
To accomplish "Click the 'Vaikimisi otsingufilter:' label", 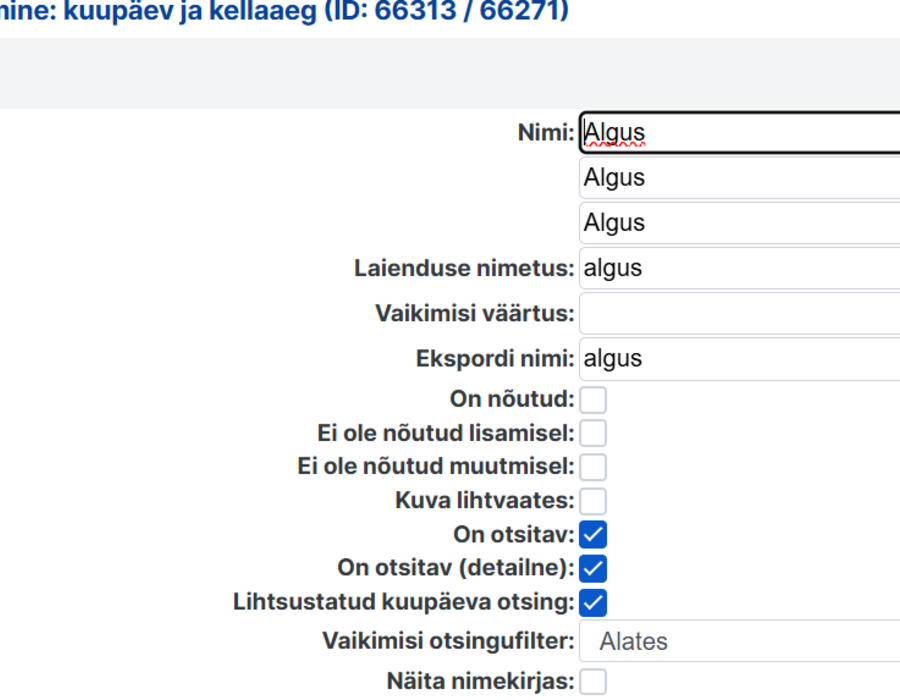I will 448,641.
